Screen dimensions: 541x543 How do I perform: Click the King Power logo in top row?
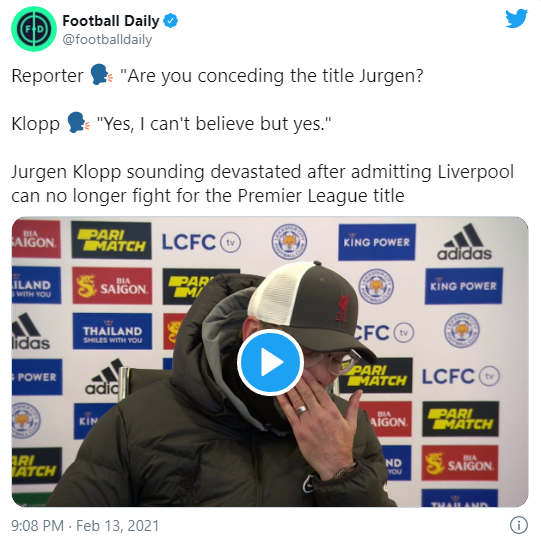coord(377,242)
